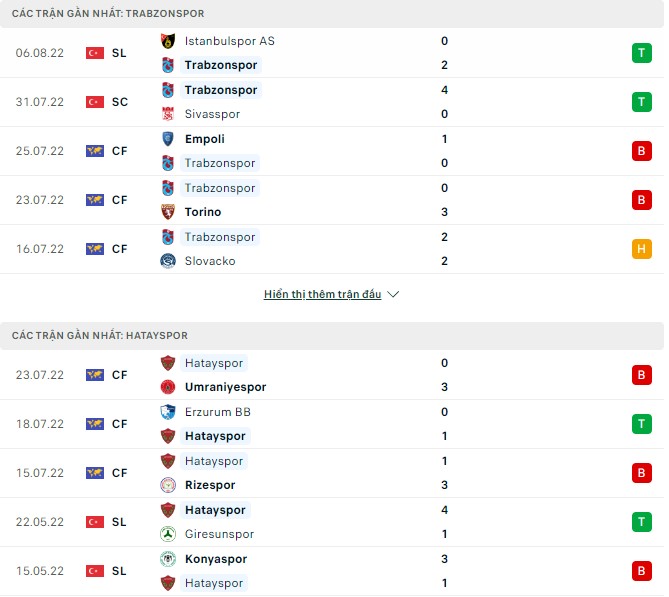Click the Empoli club crest
Image resolution: width=669 pixels, height=597 pixels.
point(167,139)
